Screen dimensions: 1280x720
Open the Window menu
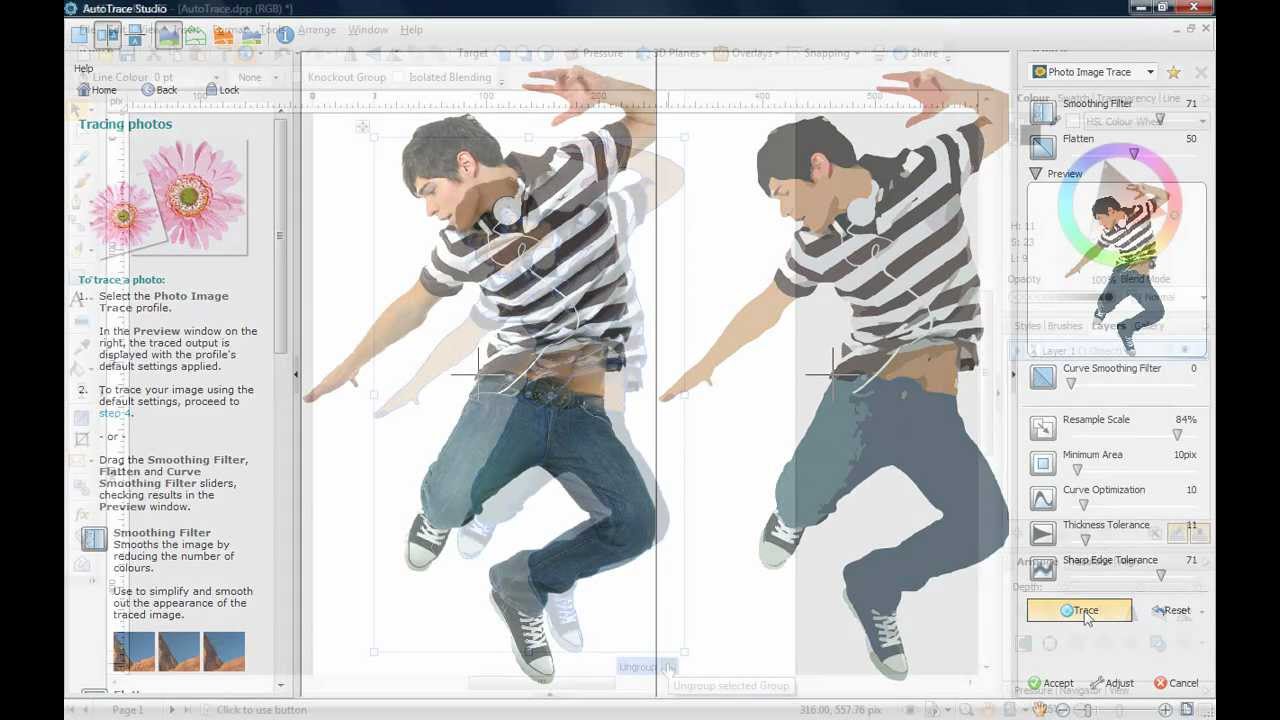coord(368,30)
